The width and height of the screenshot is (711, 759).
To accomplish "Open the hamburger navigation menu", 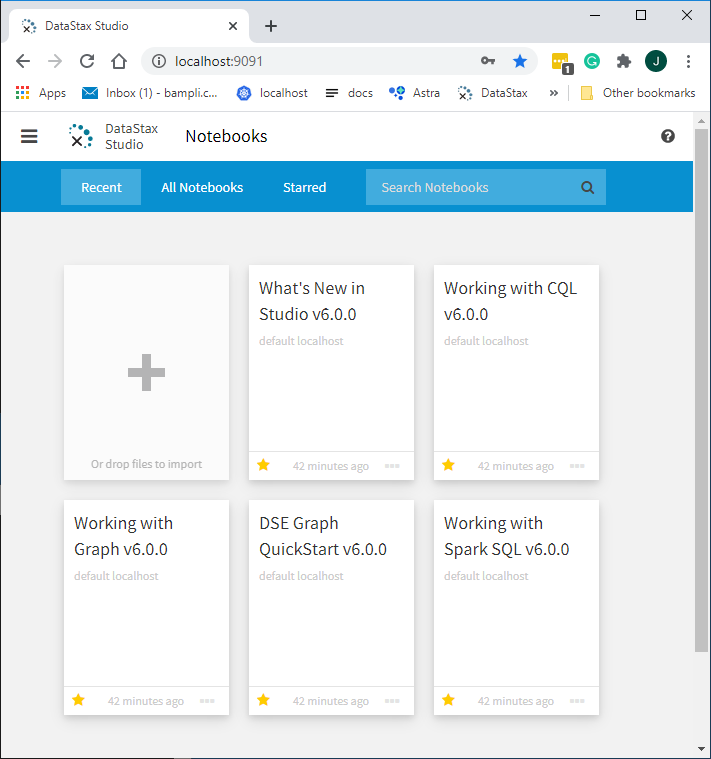I will point(29,136).
